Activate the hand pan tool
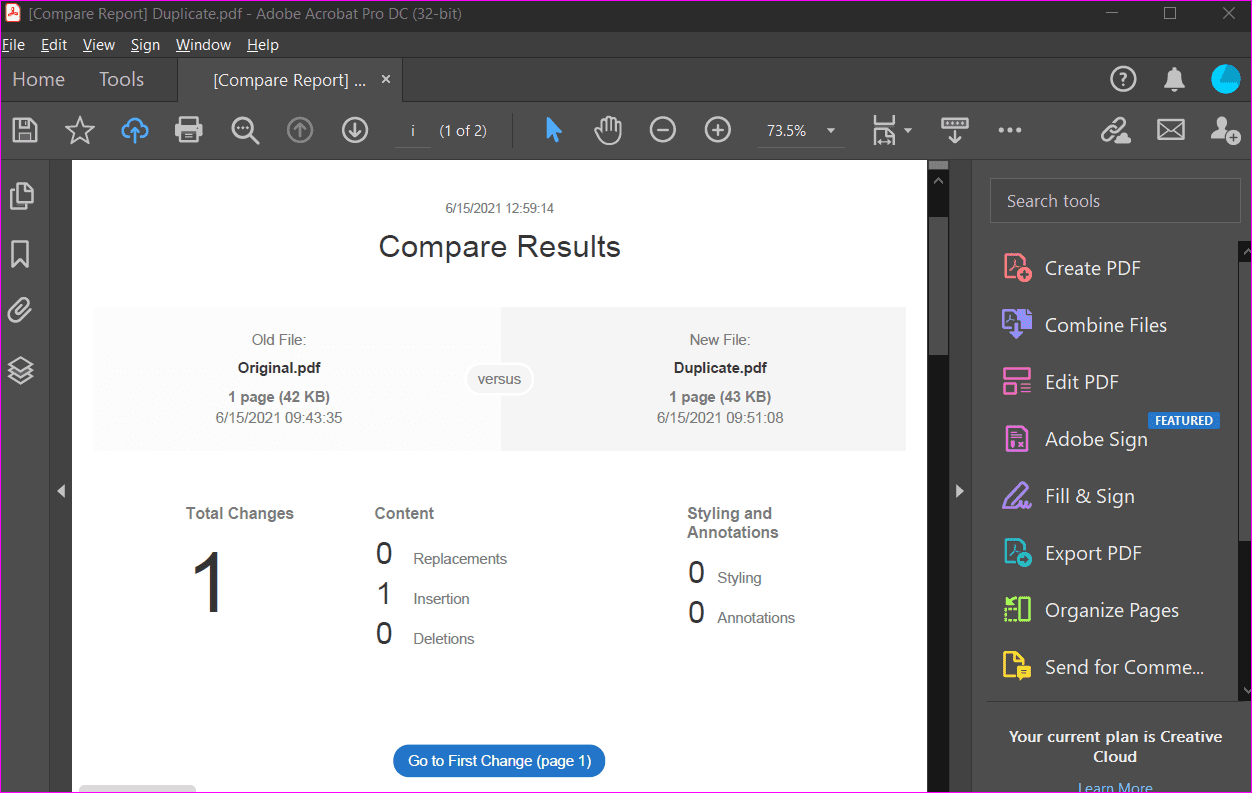Viewport: 1252px width, 793px height. pos(608,130)
